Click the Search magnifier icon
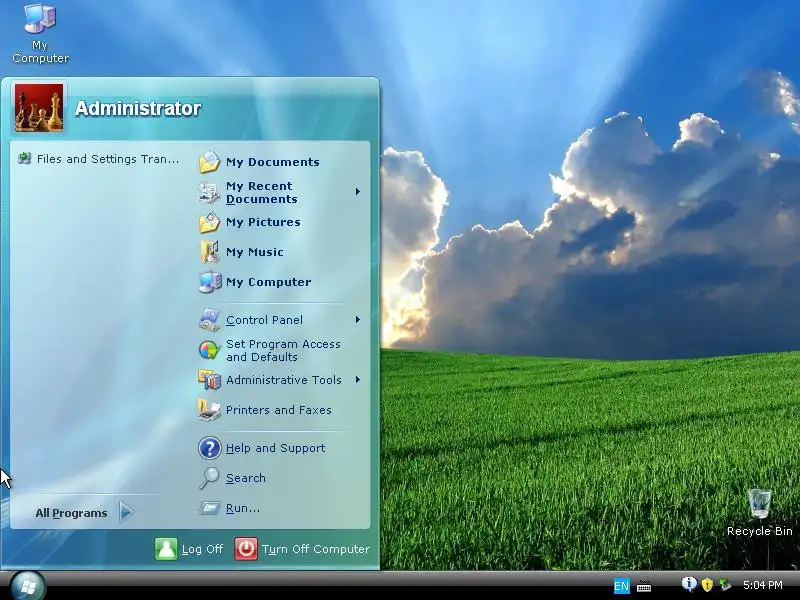Image resolution: width=800 pixels, height=600 pixels. [209, 478]
